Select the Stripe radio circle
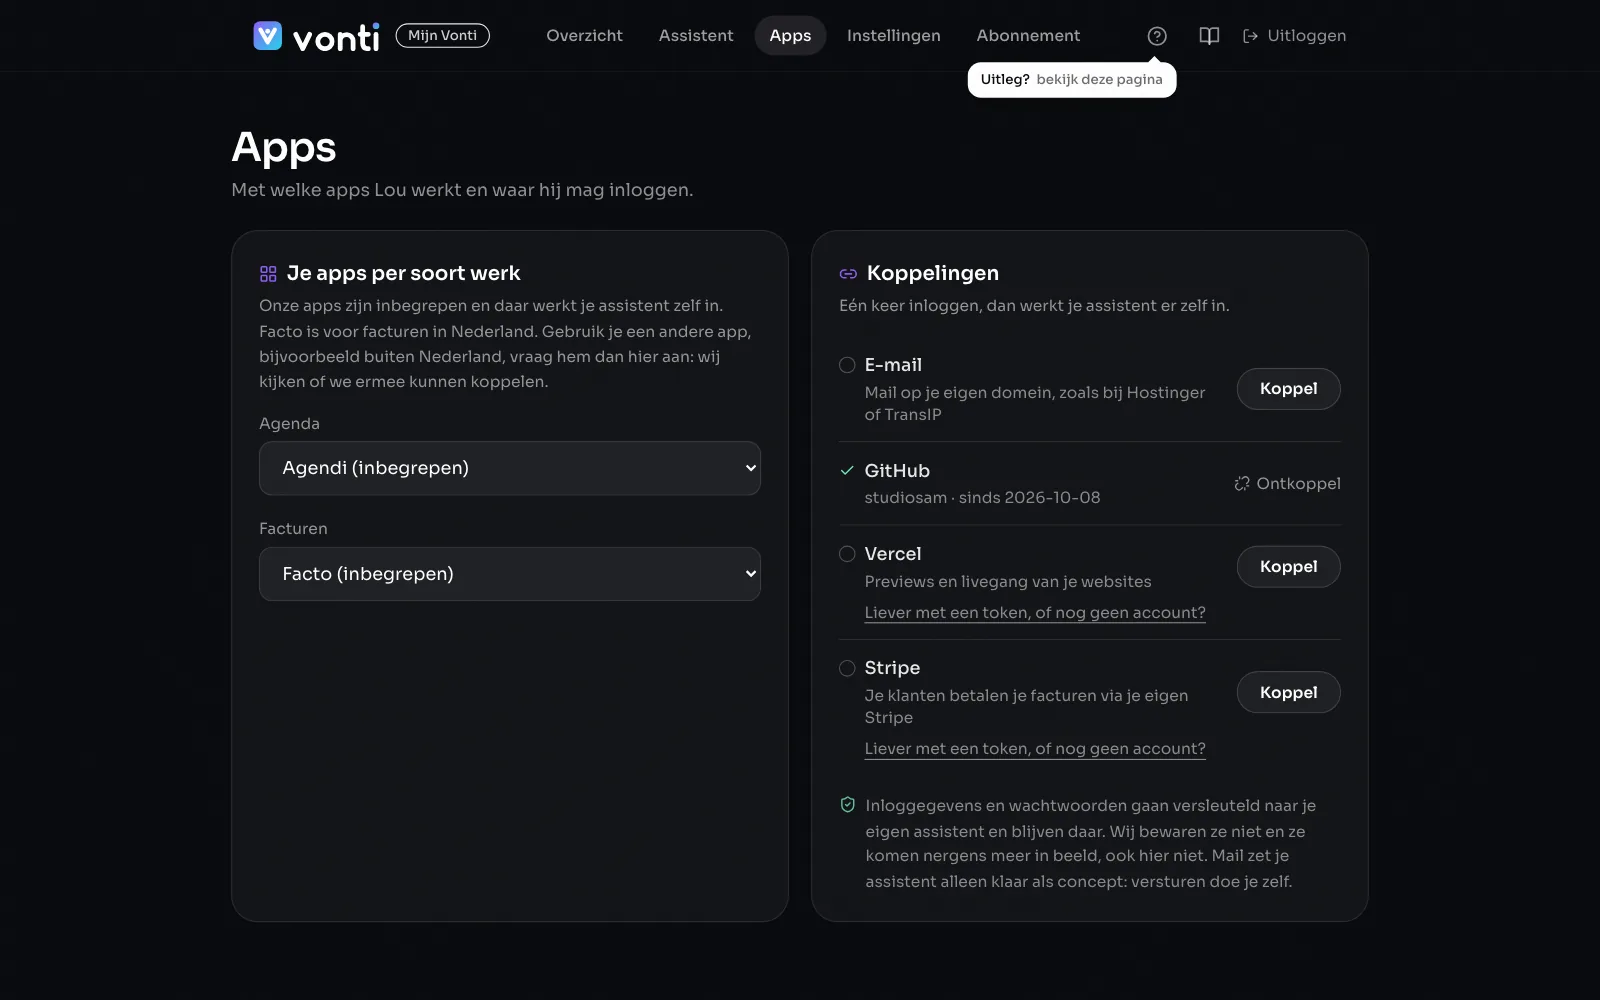1600x1000 pixels. coord(847,668)
